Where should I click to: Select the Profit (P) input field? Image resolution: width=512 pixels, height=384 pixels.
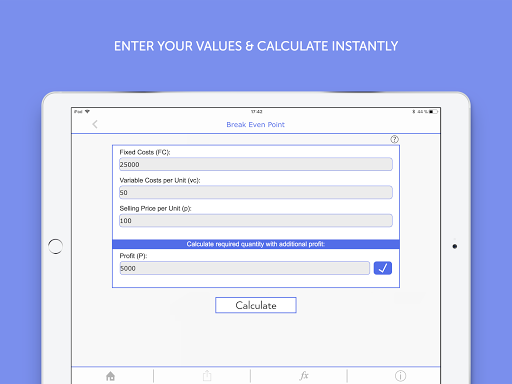point(245,268)
